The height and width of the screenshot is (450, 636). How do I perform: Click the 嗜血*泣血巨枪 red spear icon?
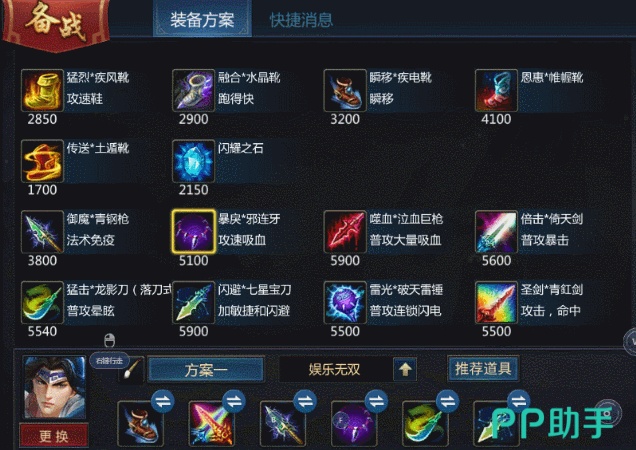pyautogui.click(x=345, y=232)
